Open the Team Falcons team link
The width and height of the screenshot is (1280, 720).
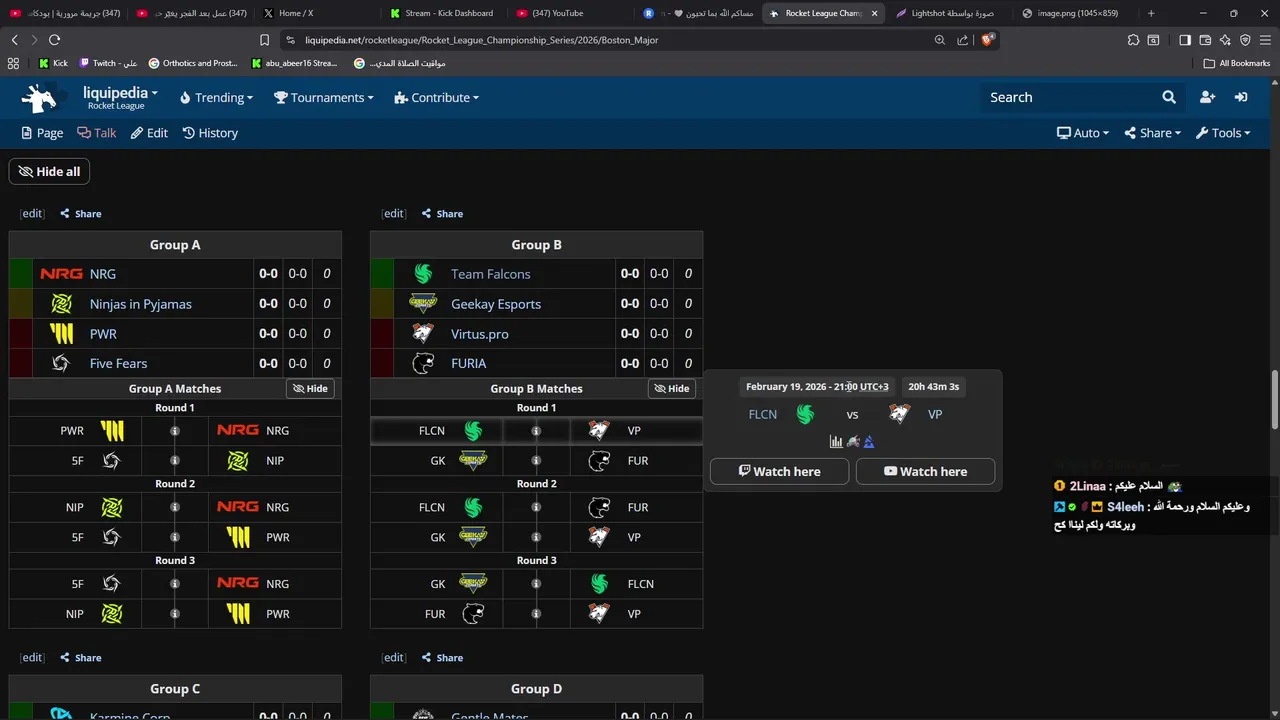(490, 274)
